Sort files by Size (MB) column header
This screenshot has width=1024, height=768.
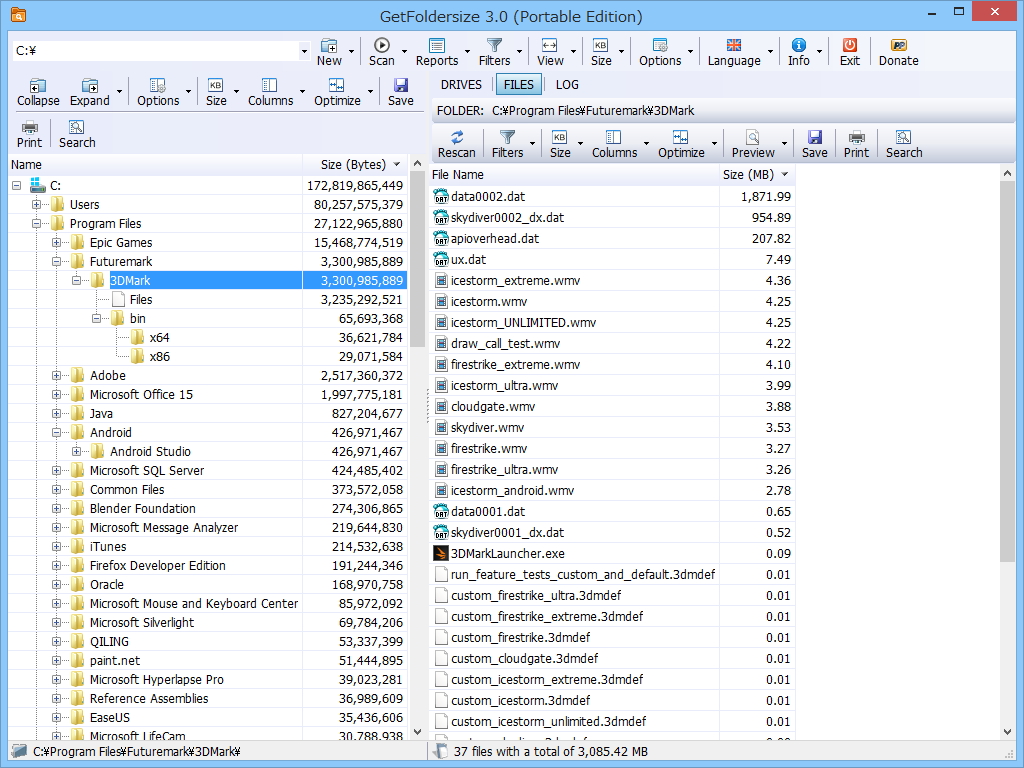click(756, 174)
